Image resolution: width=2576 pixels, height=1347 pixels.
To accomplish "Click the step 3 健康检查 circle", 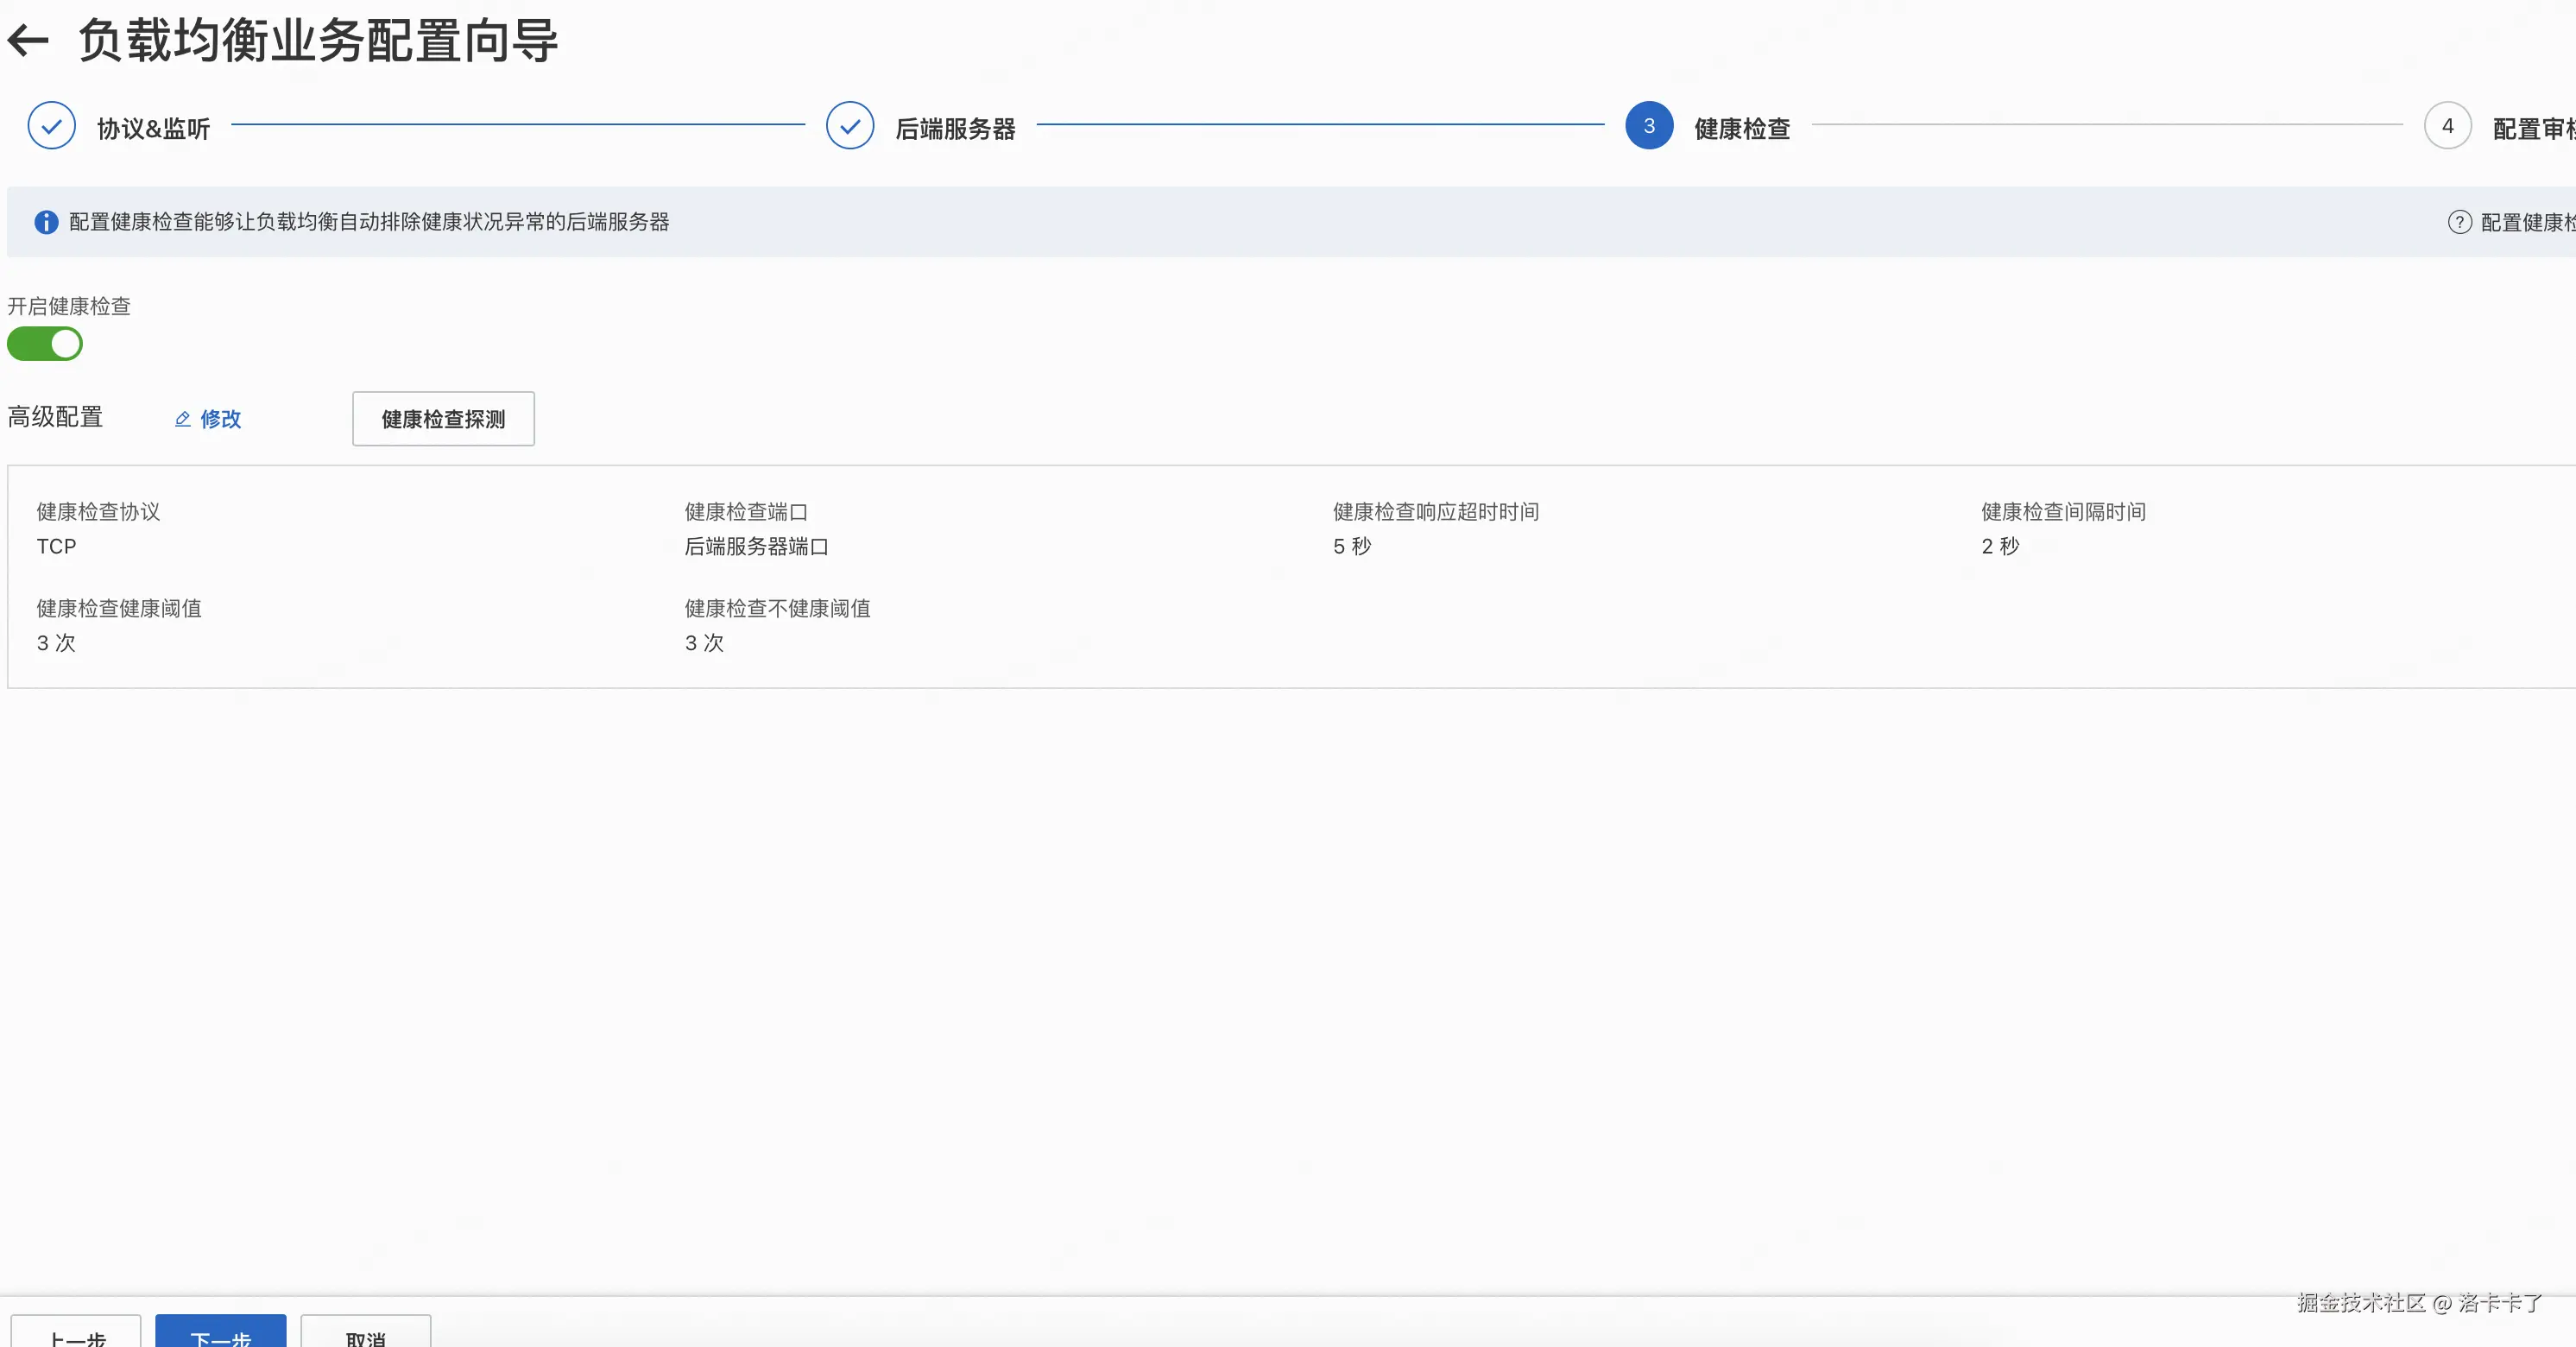I will (1649, 126).
